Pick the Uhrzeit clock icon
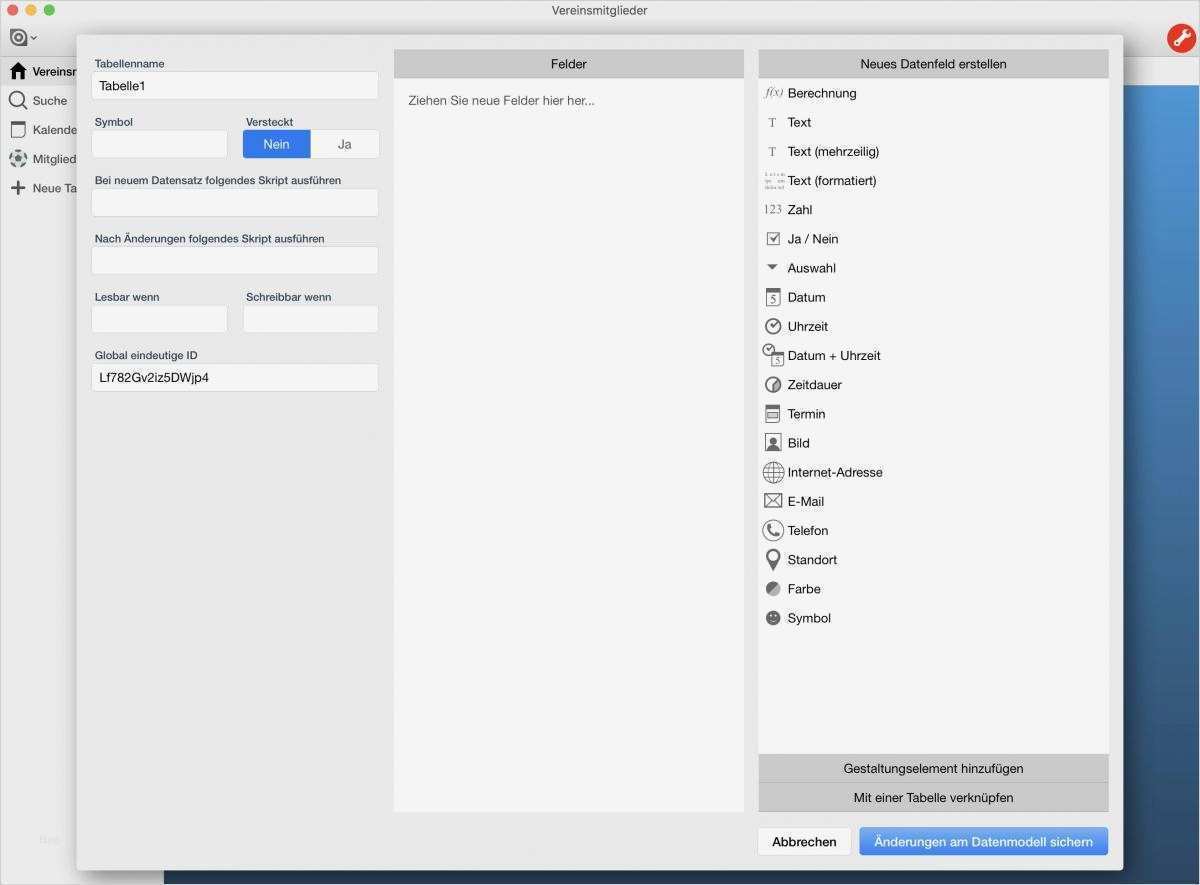This screenshot has width=1200, height=885. [772, 326]
